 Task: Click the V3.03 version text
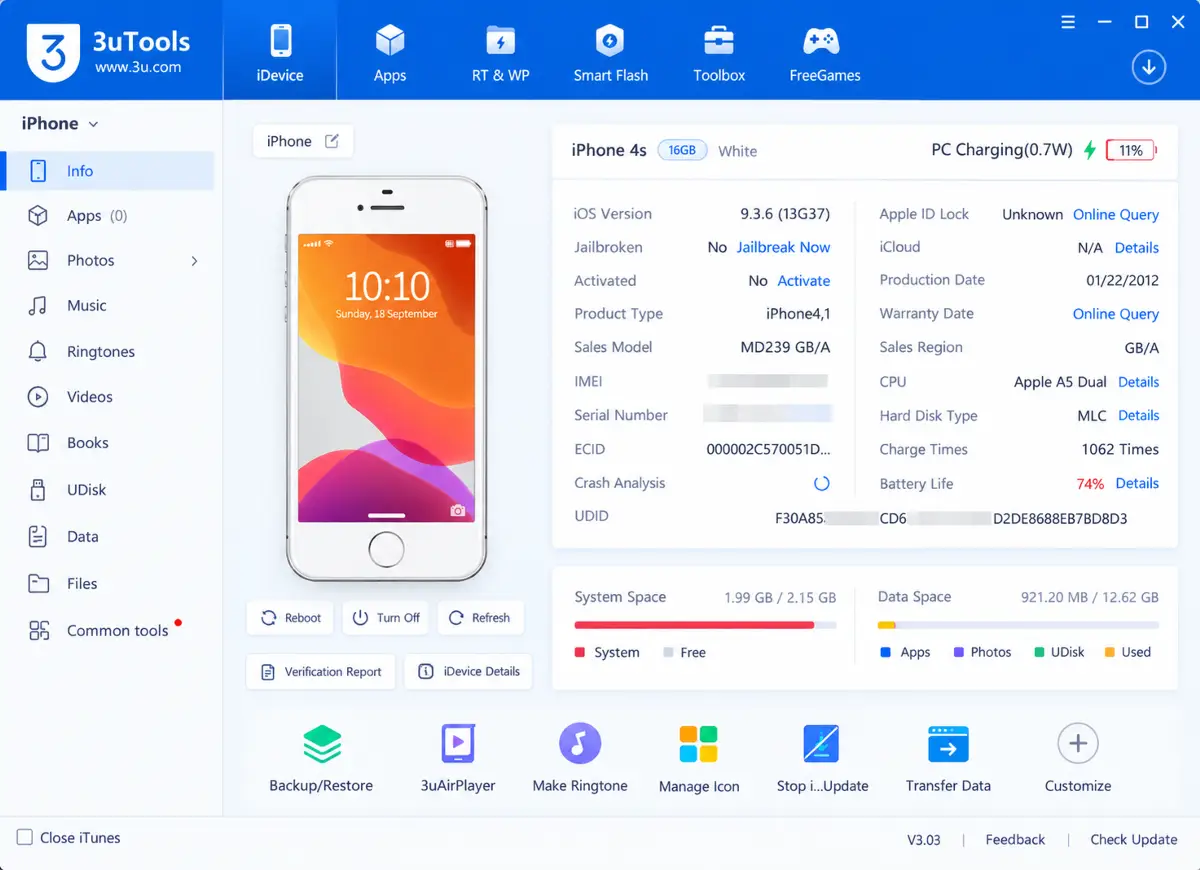[x=924, y=840]
